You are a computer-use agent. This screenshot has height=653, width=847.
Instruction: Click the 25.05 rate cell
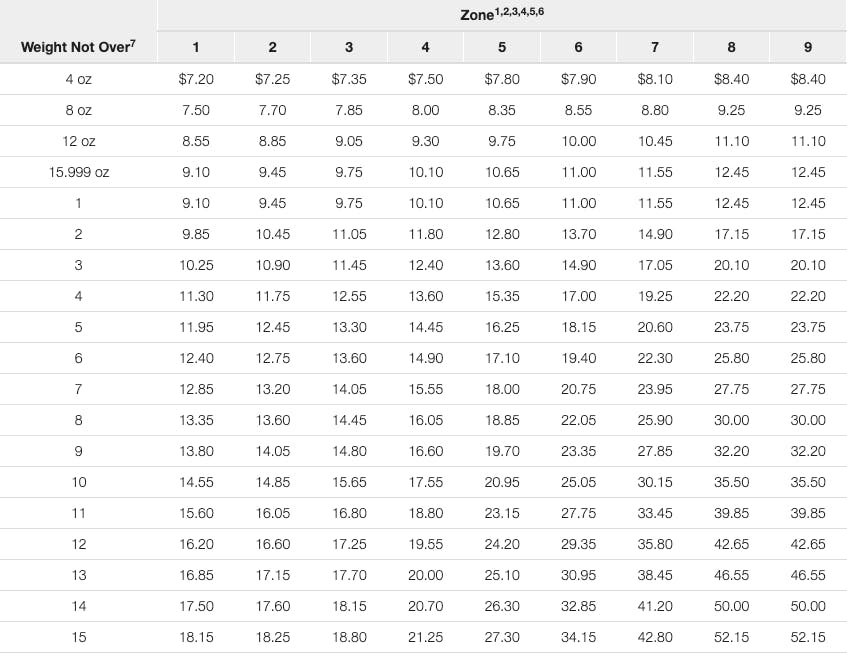tap(579, 482)
